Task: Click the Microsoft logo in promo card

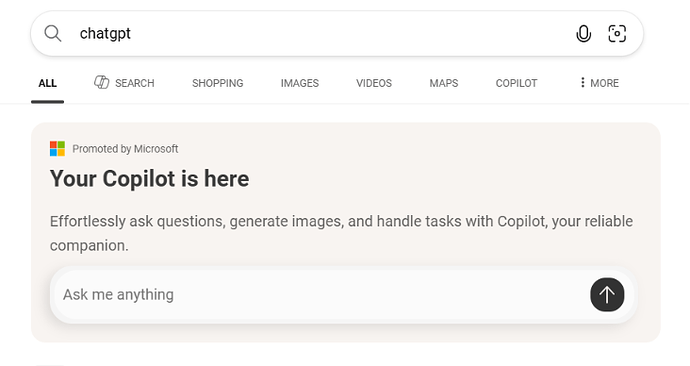Action: [57, 149]
